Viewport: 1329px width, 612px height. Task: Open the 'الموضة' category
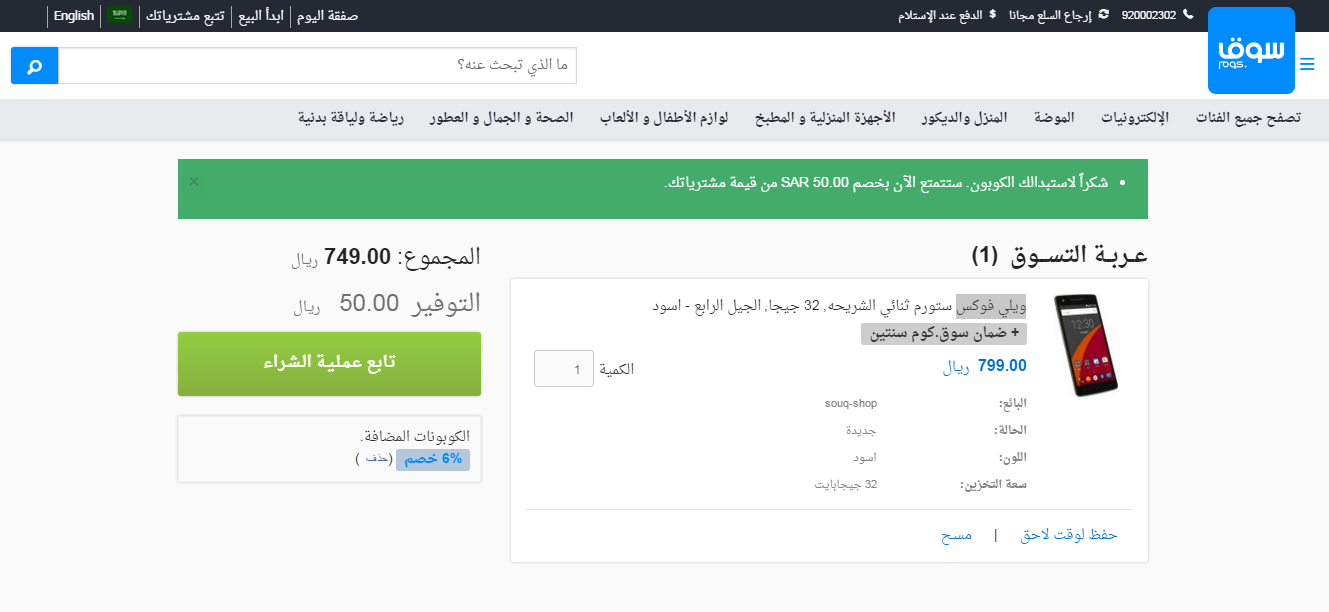click(x=1054, y=118)
